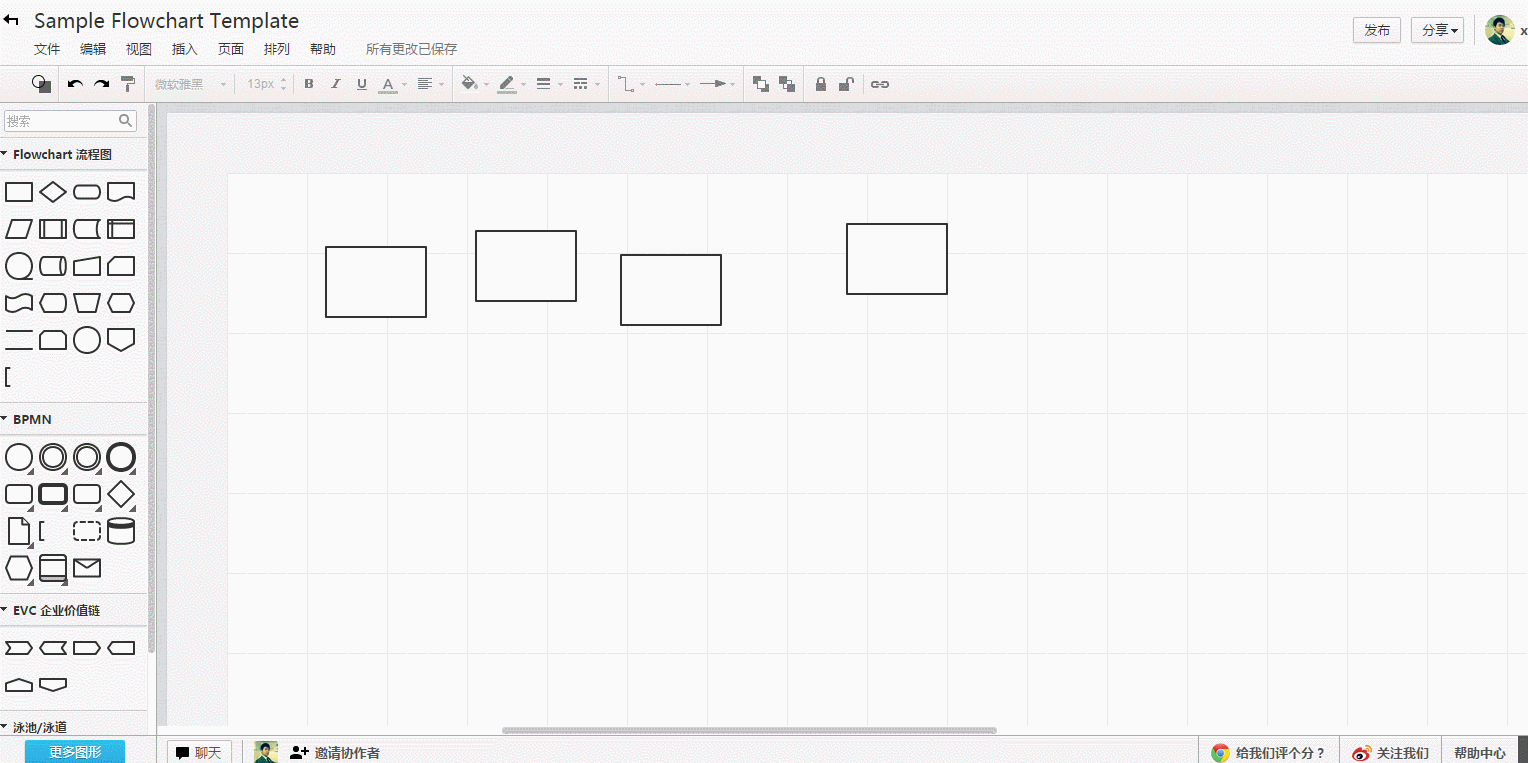Click the 更多图形 more shapes button
This screenshot has width=1528, height=763.
pyautogui.click(x=75, y=752)
